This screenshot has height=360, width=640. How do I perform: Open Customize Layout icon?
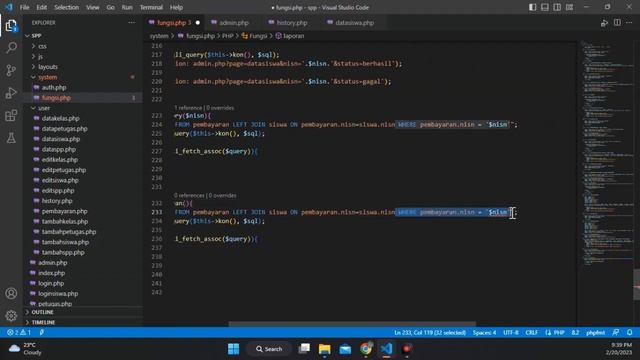point(569,7)
